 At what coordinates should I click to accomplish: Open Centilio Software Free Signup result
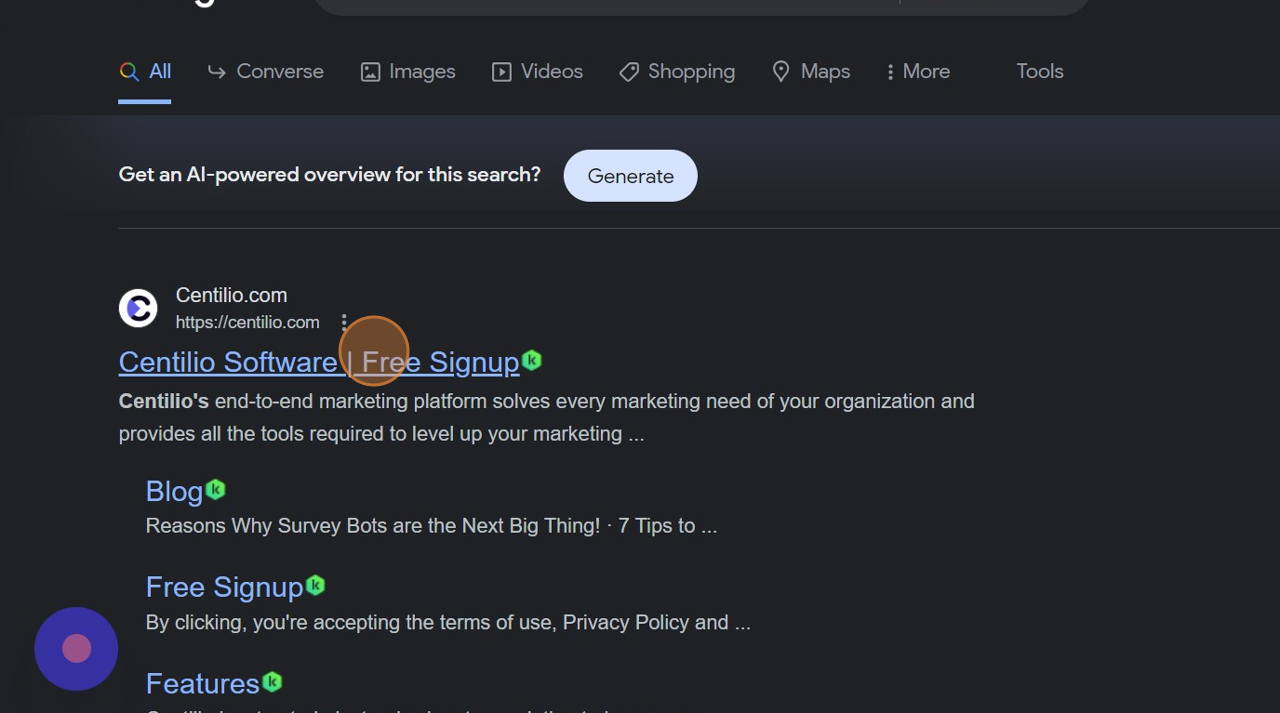coord(319,362)
